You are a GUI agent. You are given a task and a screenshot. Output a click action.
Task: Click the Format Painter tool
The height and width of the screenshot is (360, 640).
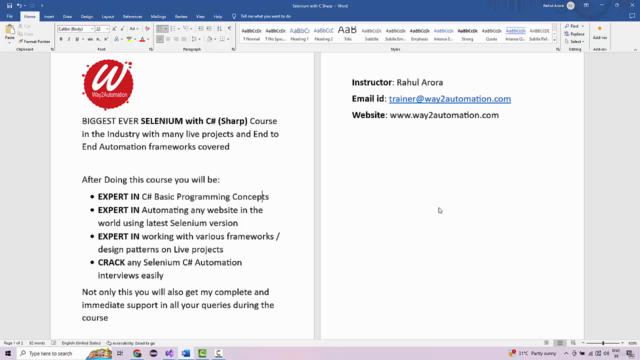click(x=34, y=41)
